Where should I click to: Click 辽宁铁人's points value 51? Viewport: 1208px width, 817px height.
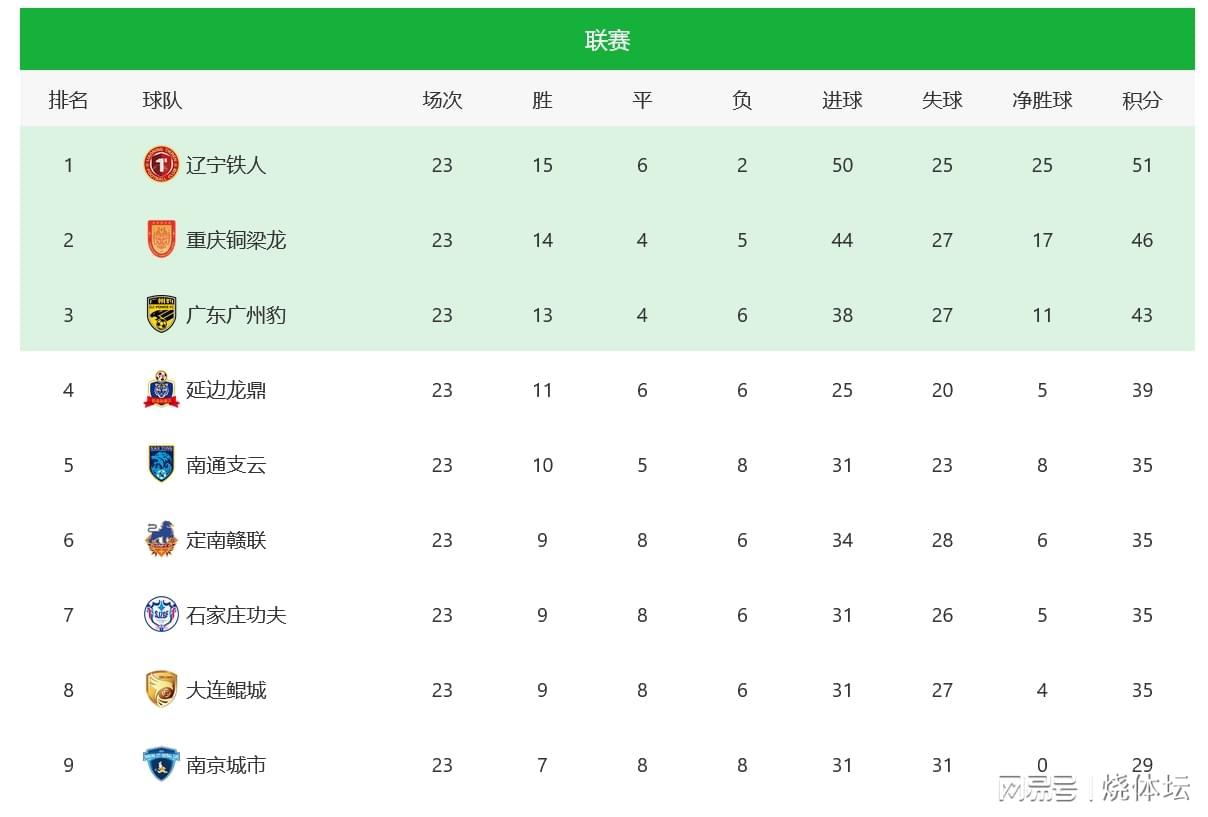click(1142, 165)
